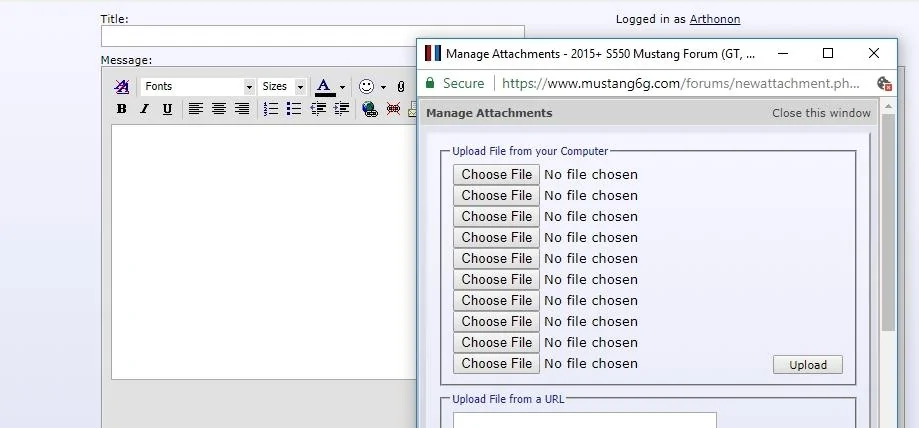Click the third Choose File button
Viewport: 919px width, 428px height.
tap(496, 217)
